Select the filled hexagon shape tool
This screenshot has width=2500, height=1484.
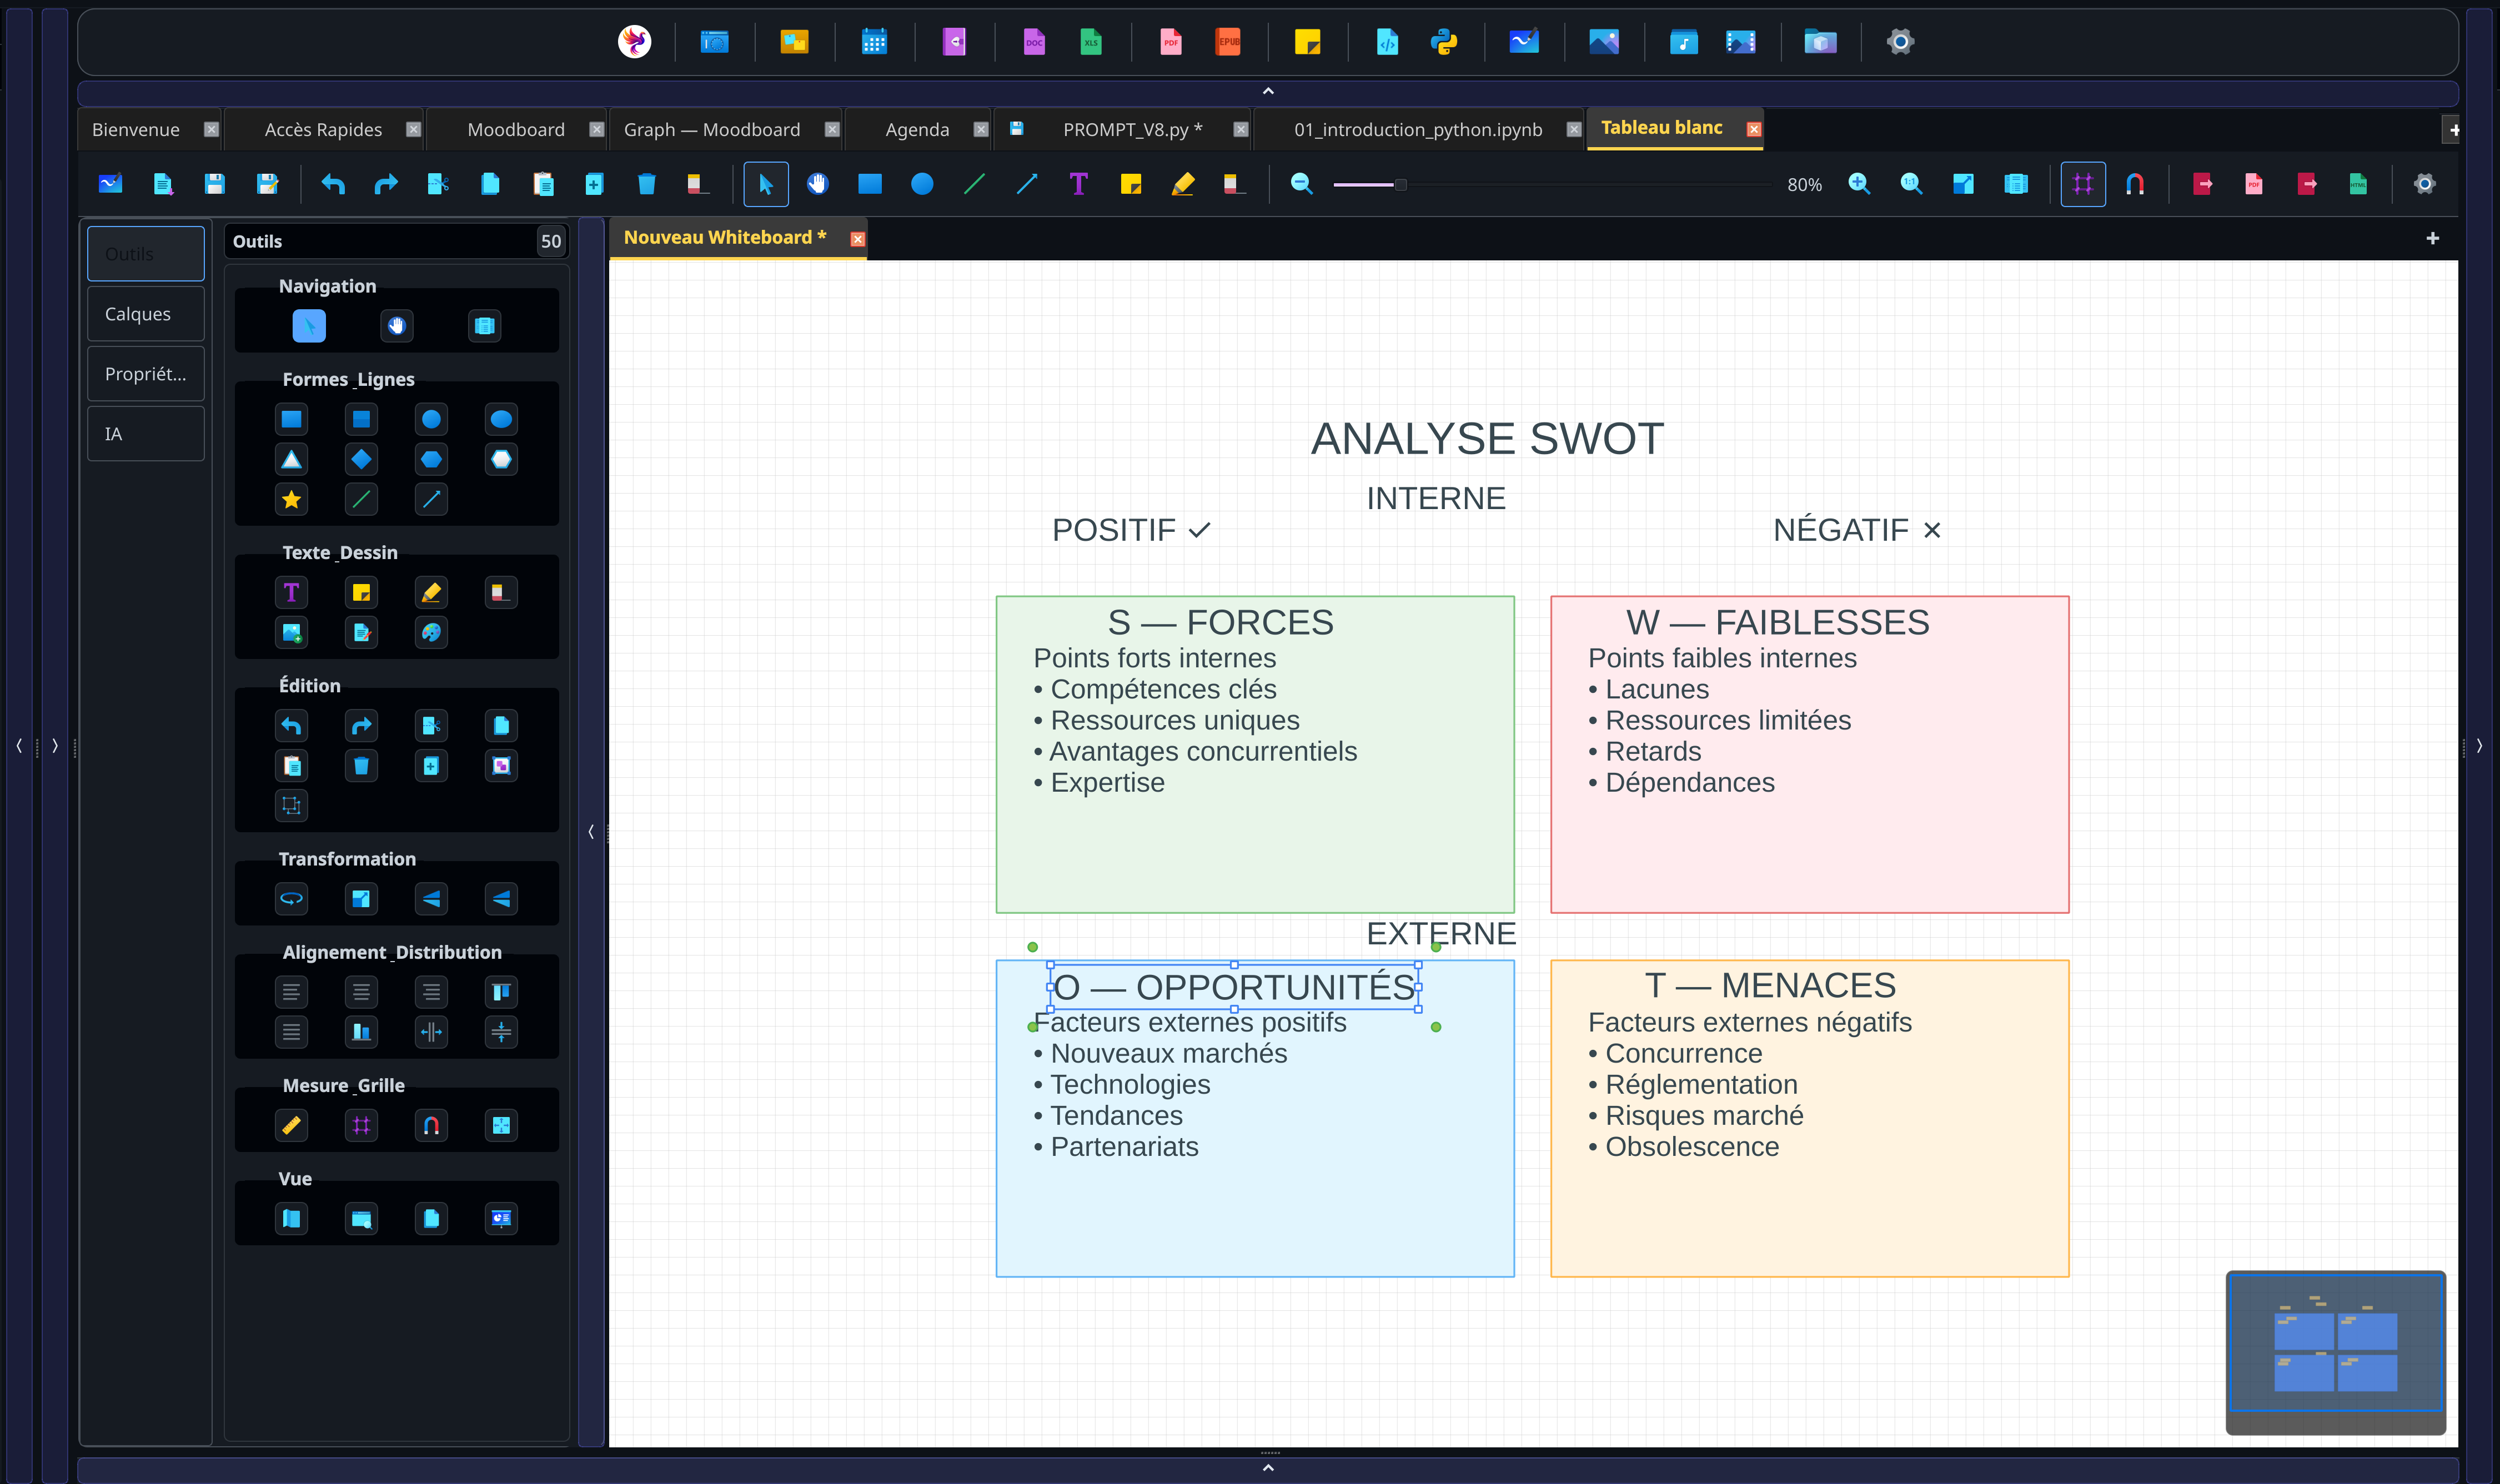[x=431, y=459]
